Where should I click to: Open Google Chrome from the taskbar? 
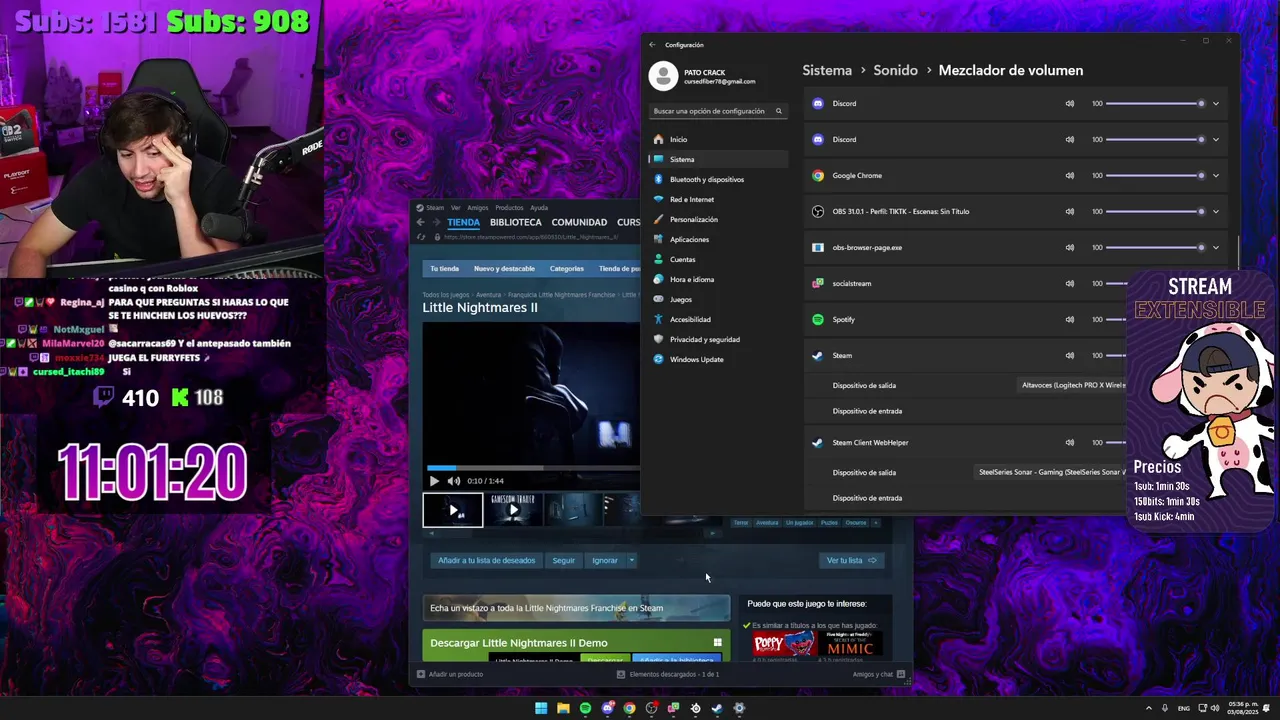[x=629, y=708]
